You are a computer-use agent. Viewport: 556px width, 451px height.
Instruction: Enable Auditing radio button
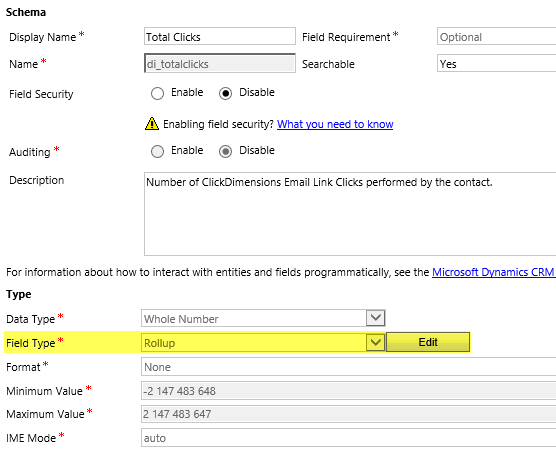(x=157, y=151)
